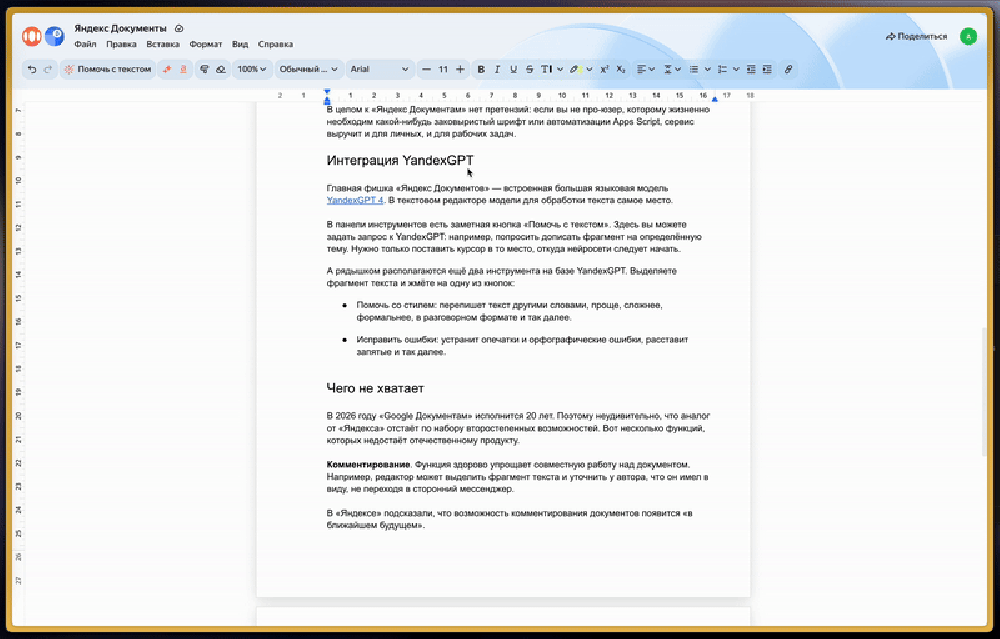Open the text color dropdown arrow

(x=559, y=70)
